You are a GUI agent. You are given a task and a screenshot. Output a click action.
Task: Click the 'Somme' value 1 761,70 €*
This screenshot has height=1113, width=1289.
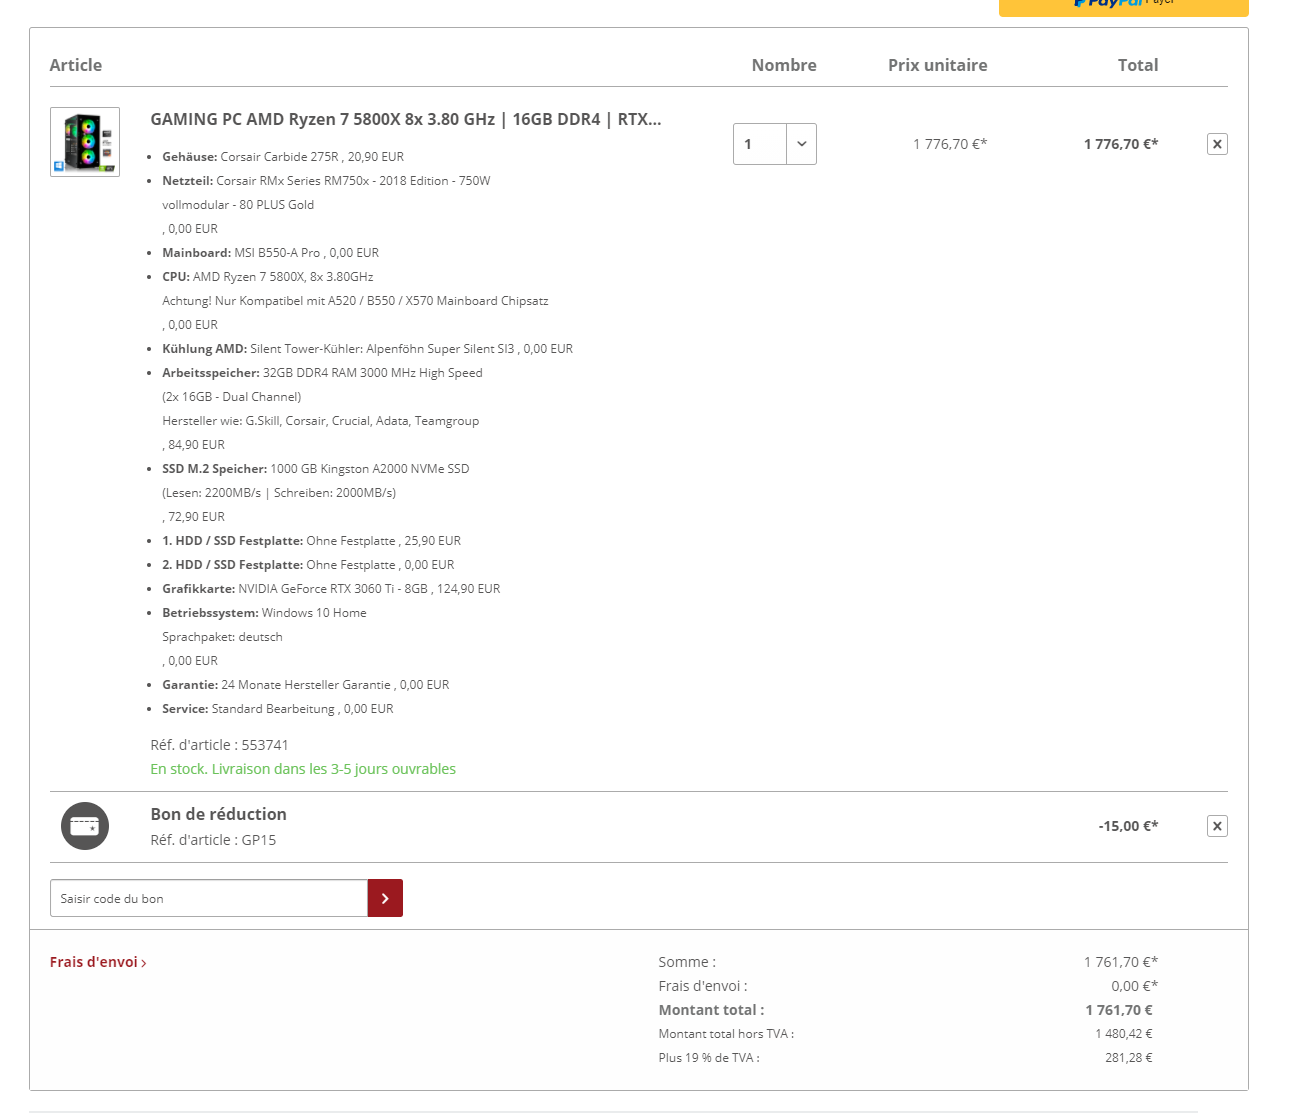coord(1121,962)
